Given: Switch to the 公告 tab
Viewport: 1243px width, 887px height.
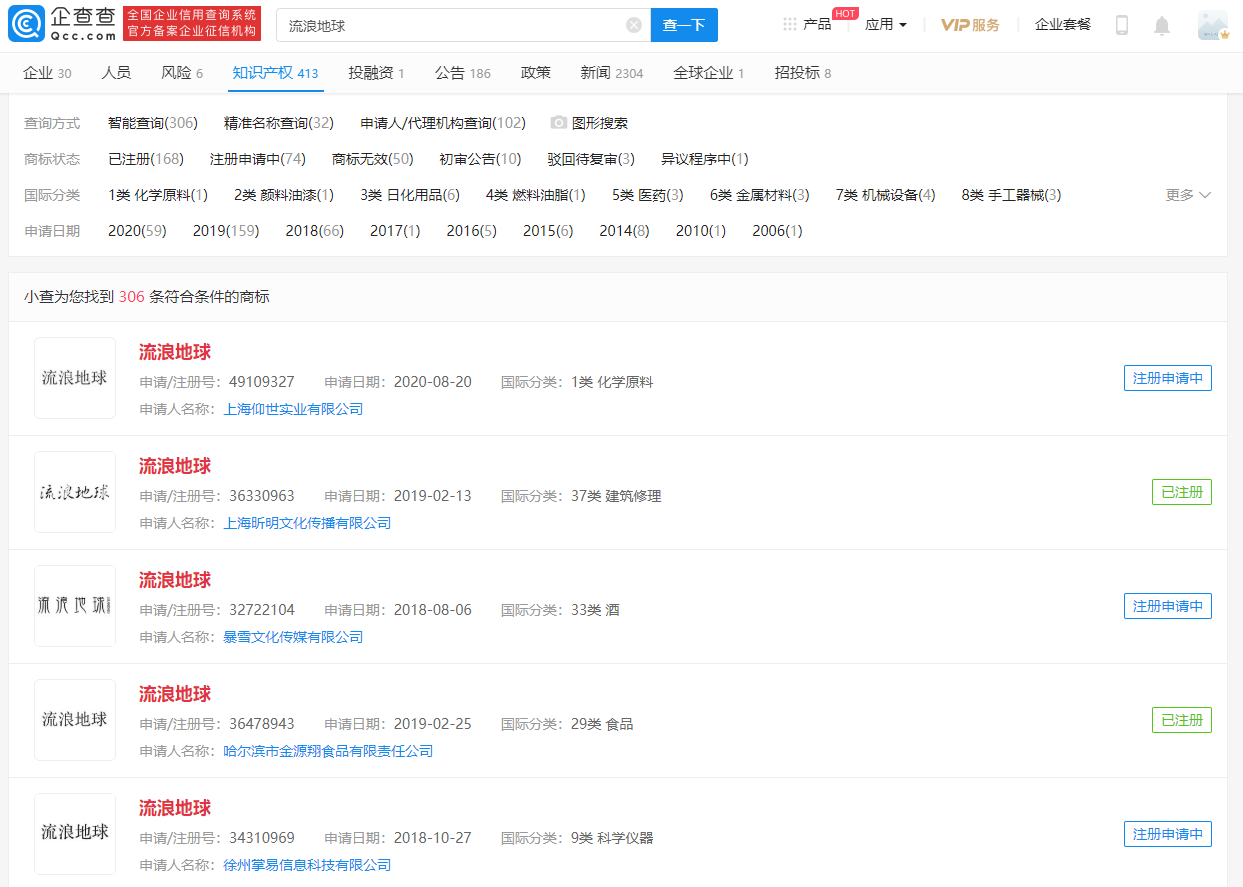Looking at the screenshot, I should [x=463, y=73].
